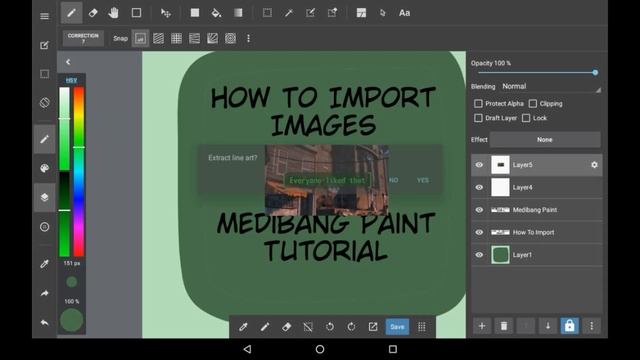Click the small brush size preview dot
Screen dimensions: 640x360
(x=71, y=282)
